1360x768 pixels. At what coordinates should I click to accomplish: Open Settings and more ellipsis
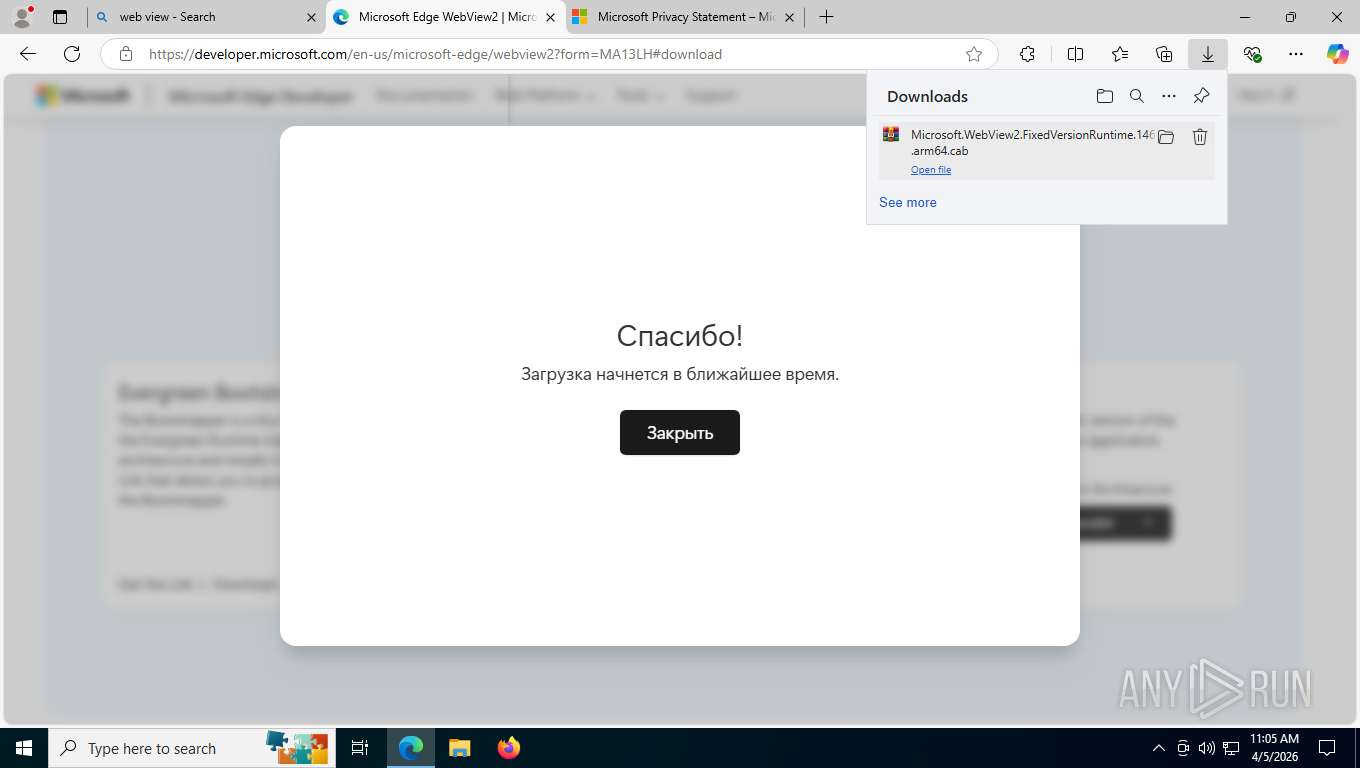tap(1296, 54)
